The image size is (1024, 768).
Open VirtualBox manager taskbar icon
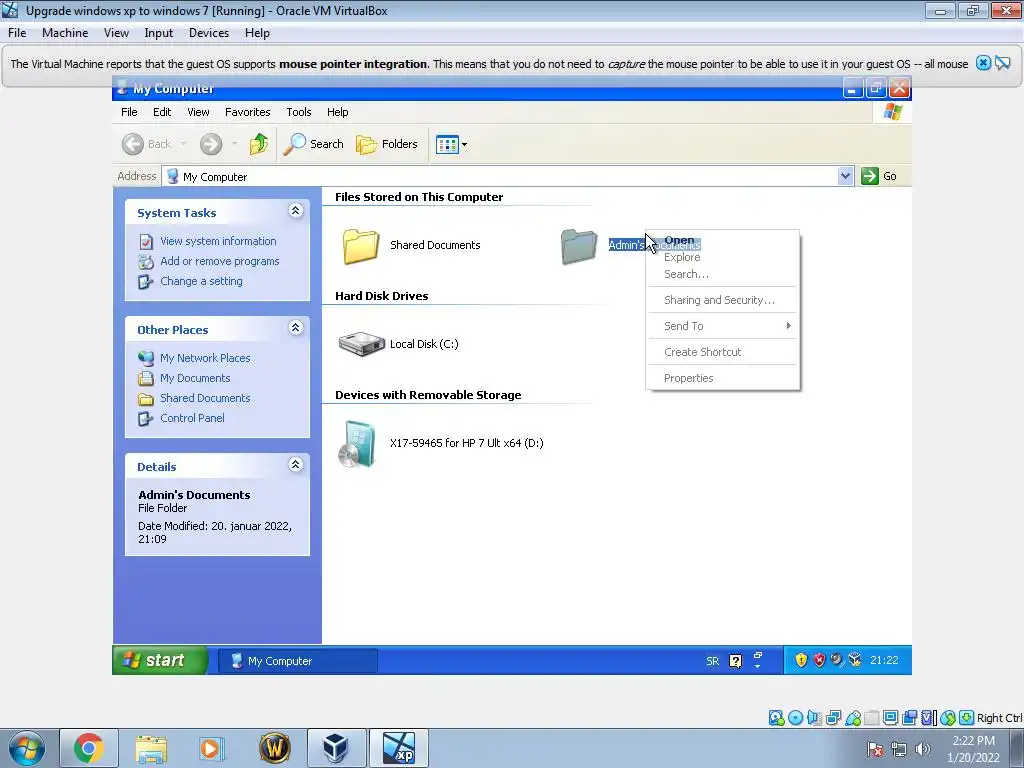[336, 748]
